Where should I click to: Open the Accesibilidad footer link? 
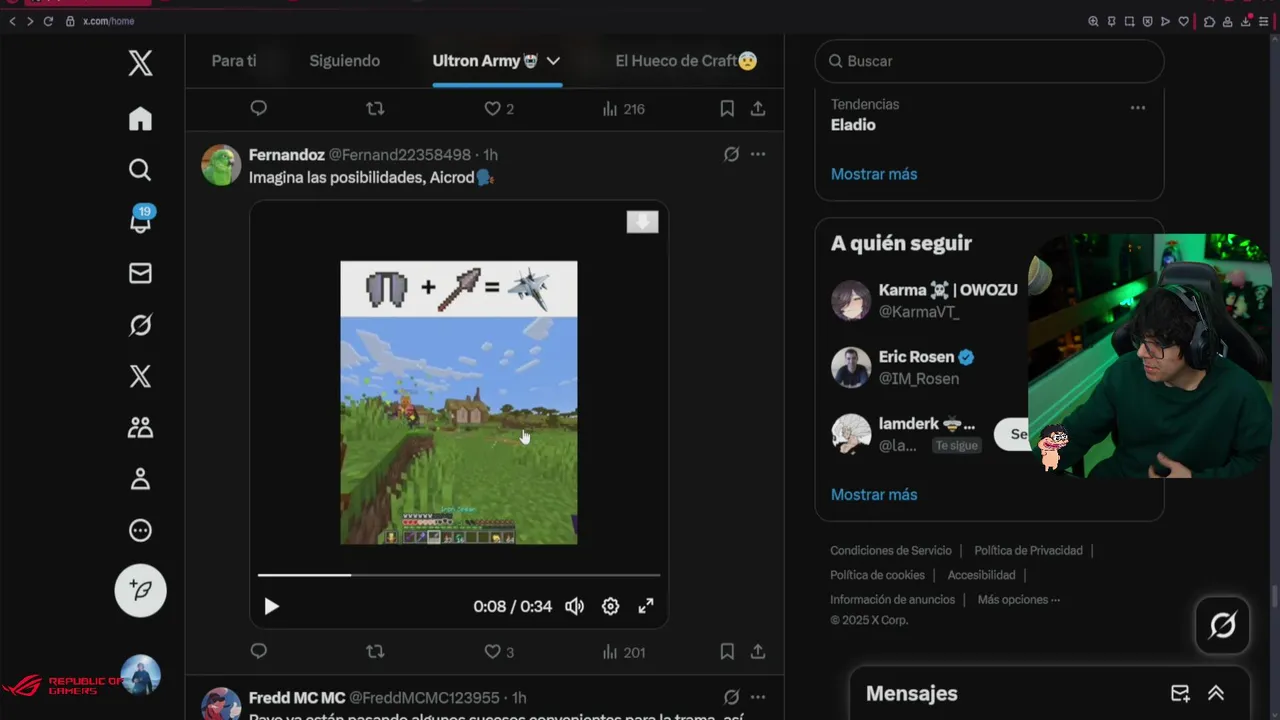[981, 575]
